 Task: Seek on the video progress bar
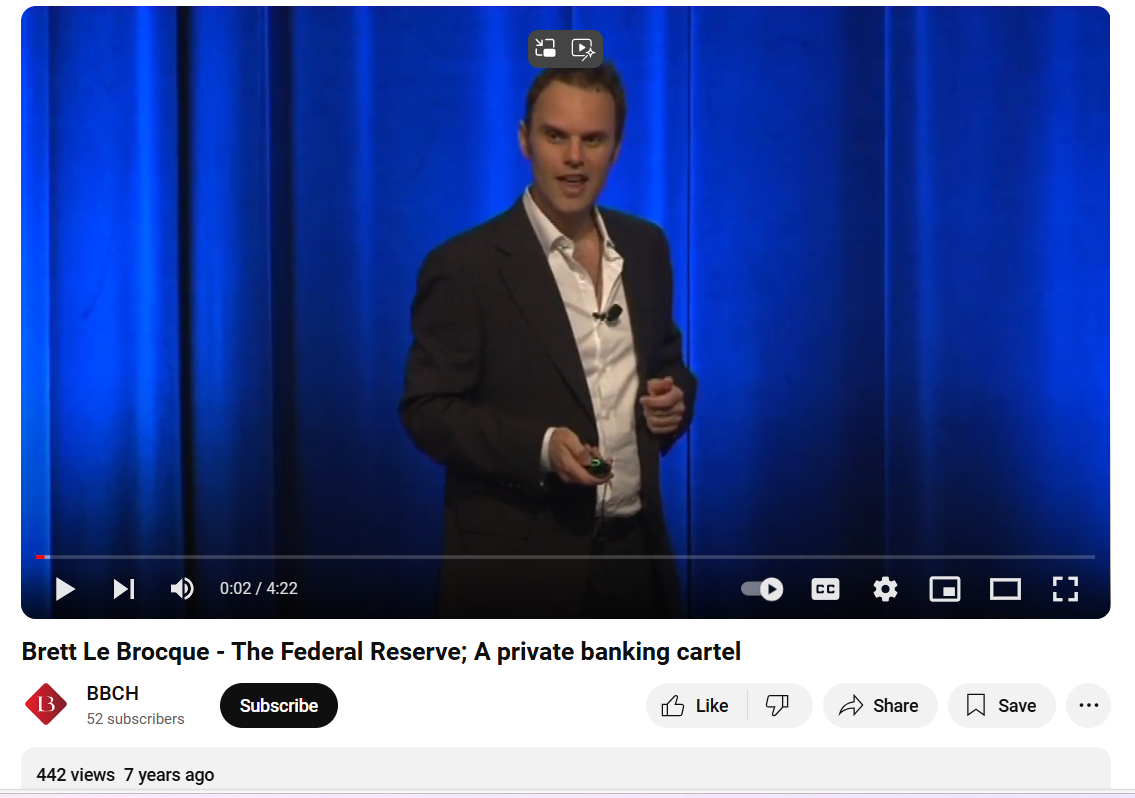point(565,557)
